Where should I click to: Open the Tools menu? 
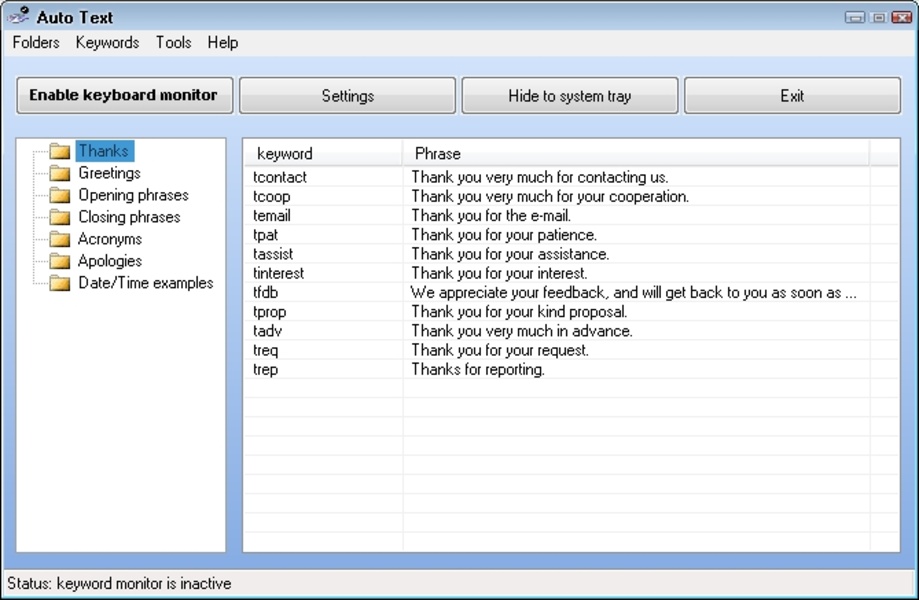[173, 43]
